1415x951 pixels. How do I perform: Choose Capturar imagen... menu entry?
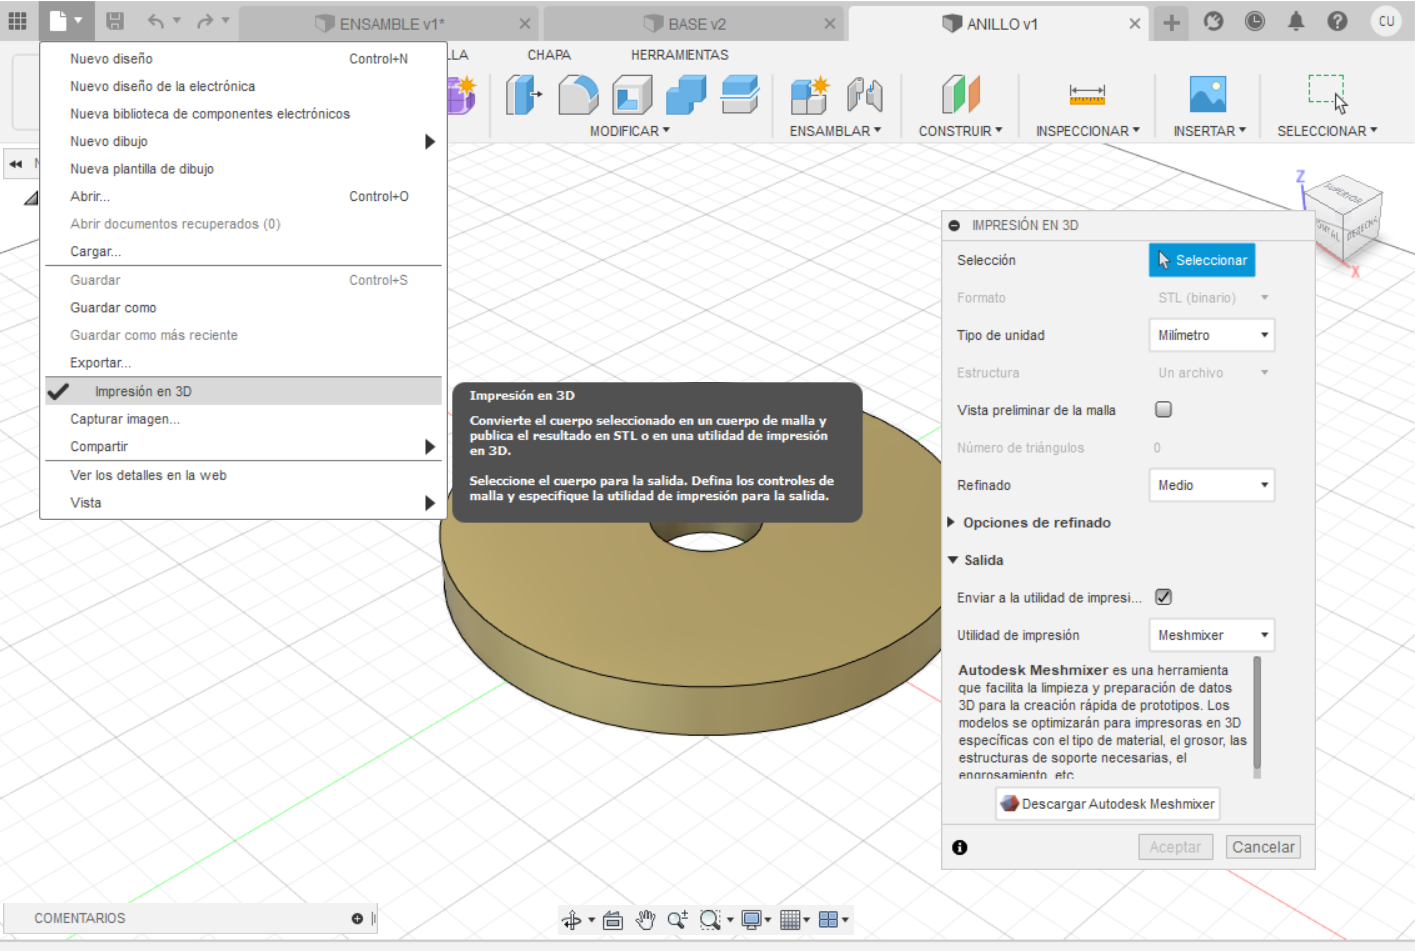tap(243, 419)
